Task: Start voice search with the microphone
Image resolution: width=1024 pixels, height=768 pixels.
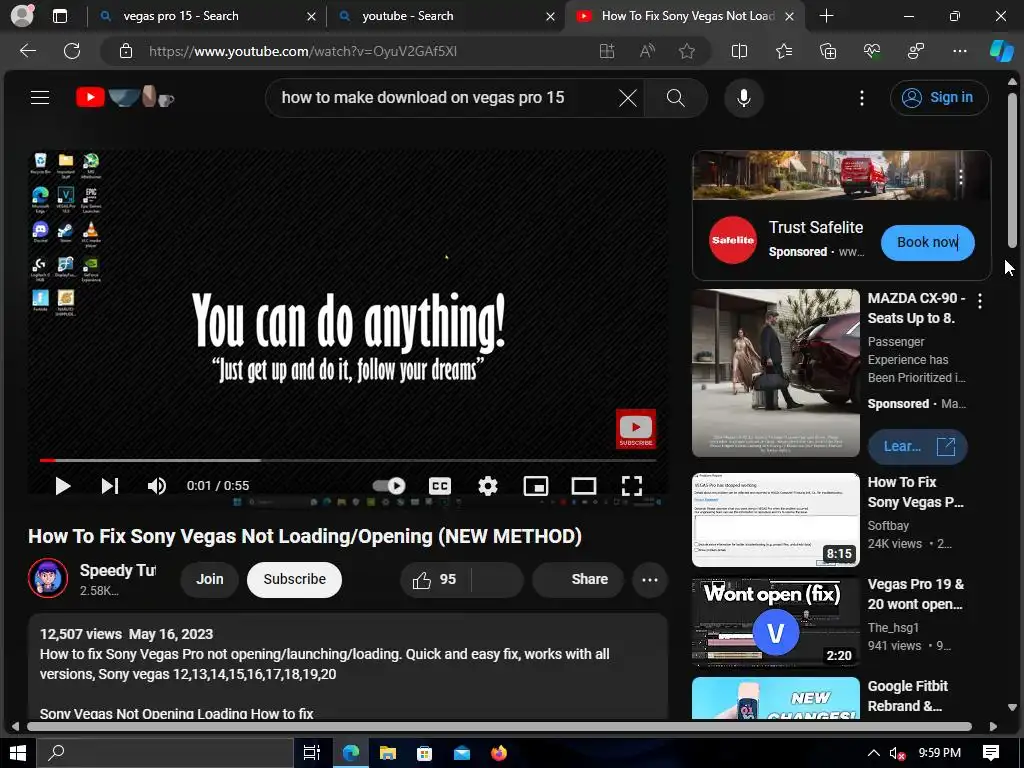Action: coord(743,98)
